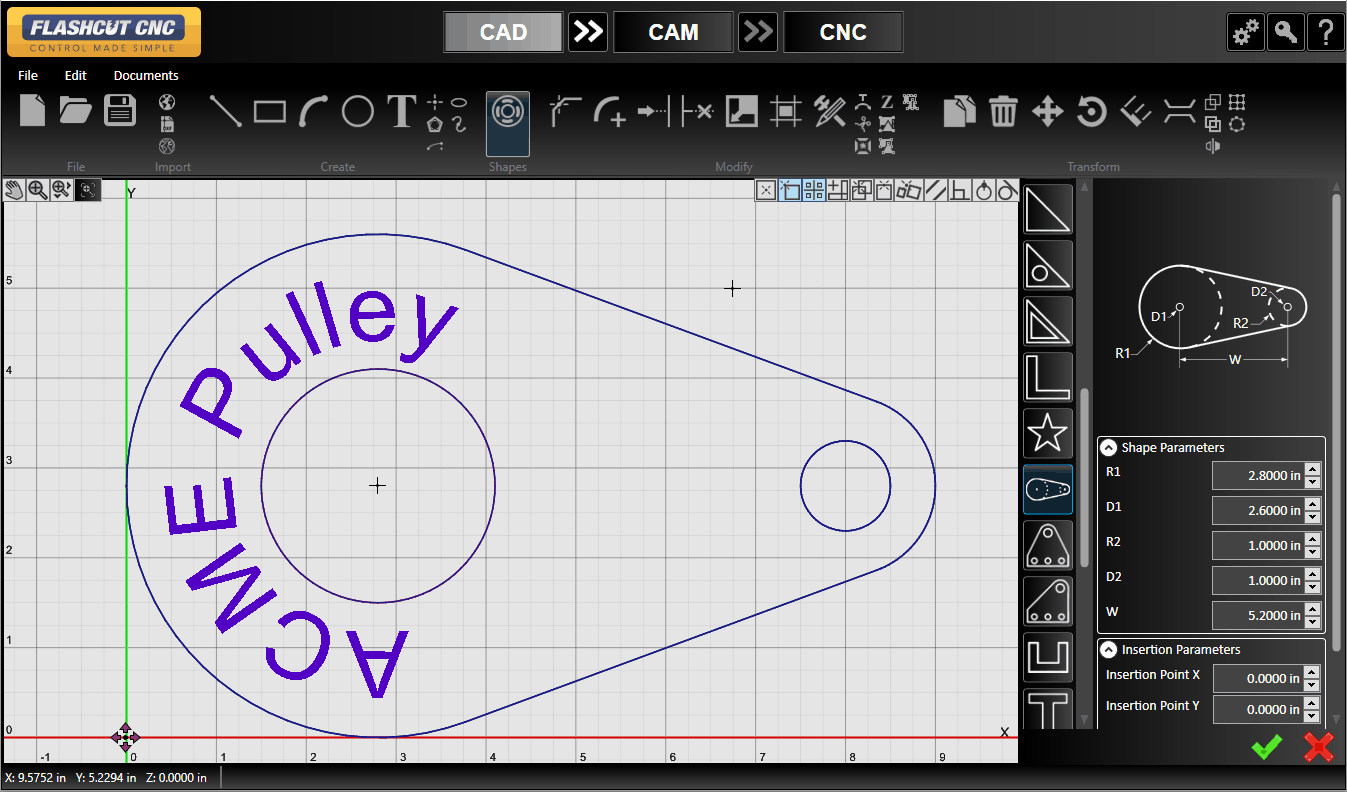Click the W width input field

tap(1257, 616)
